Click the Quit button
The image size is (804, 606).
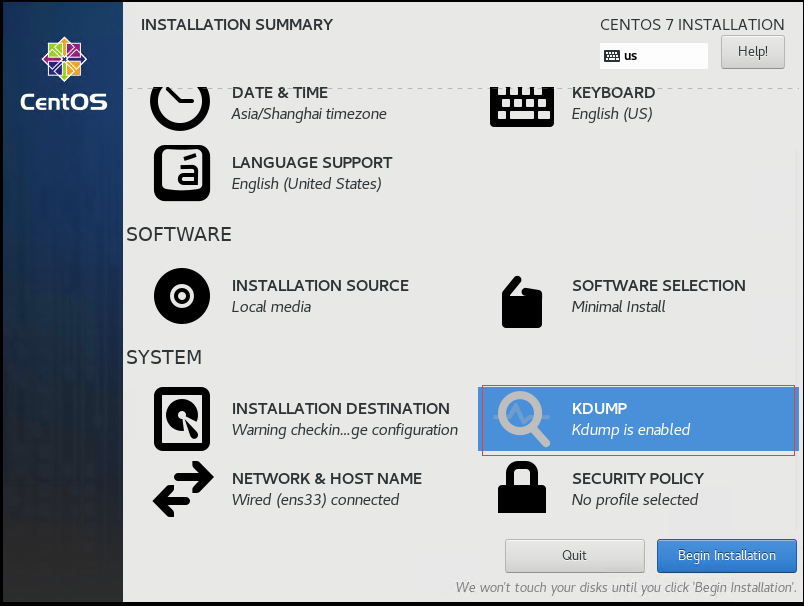(x=574, y=556)
